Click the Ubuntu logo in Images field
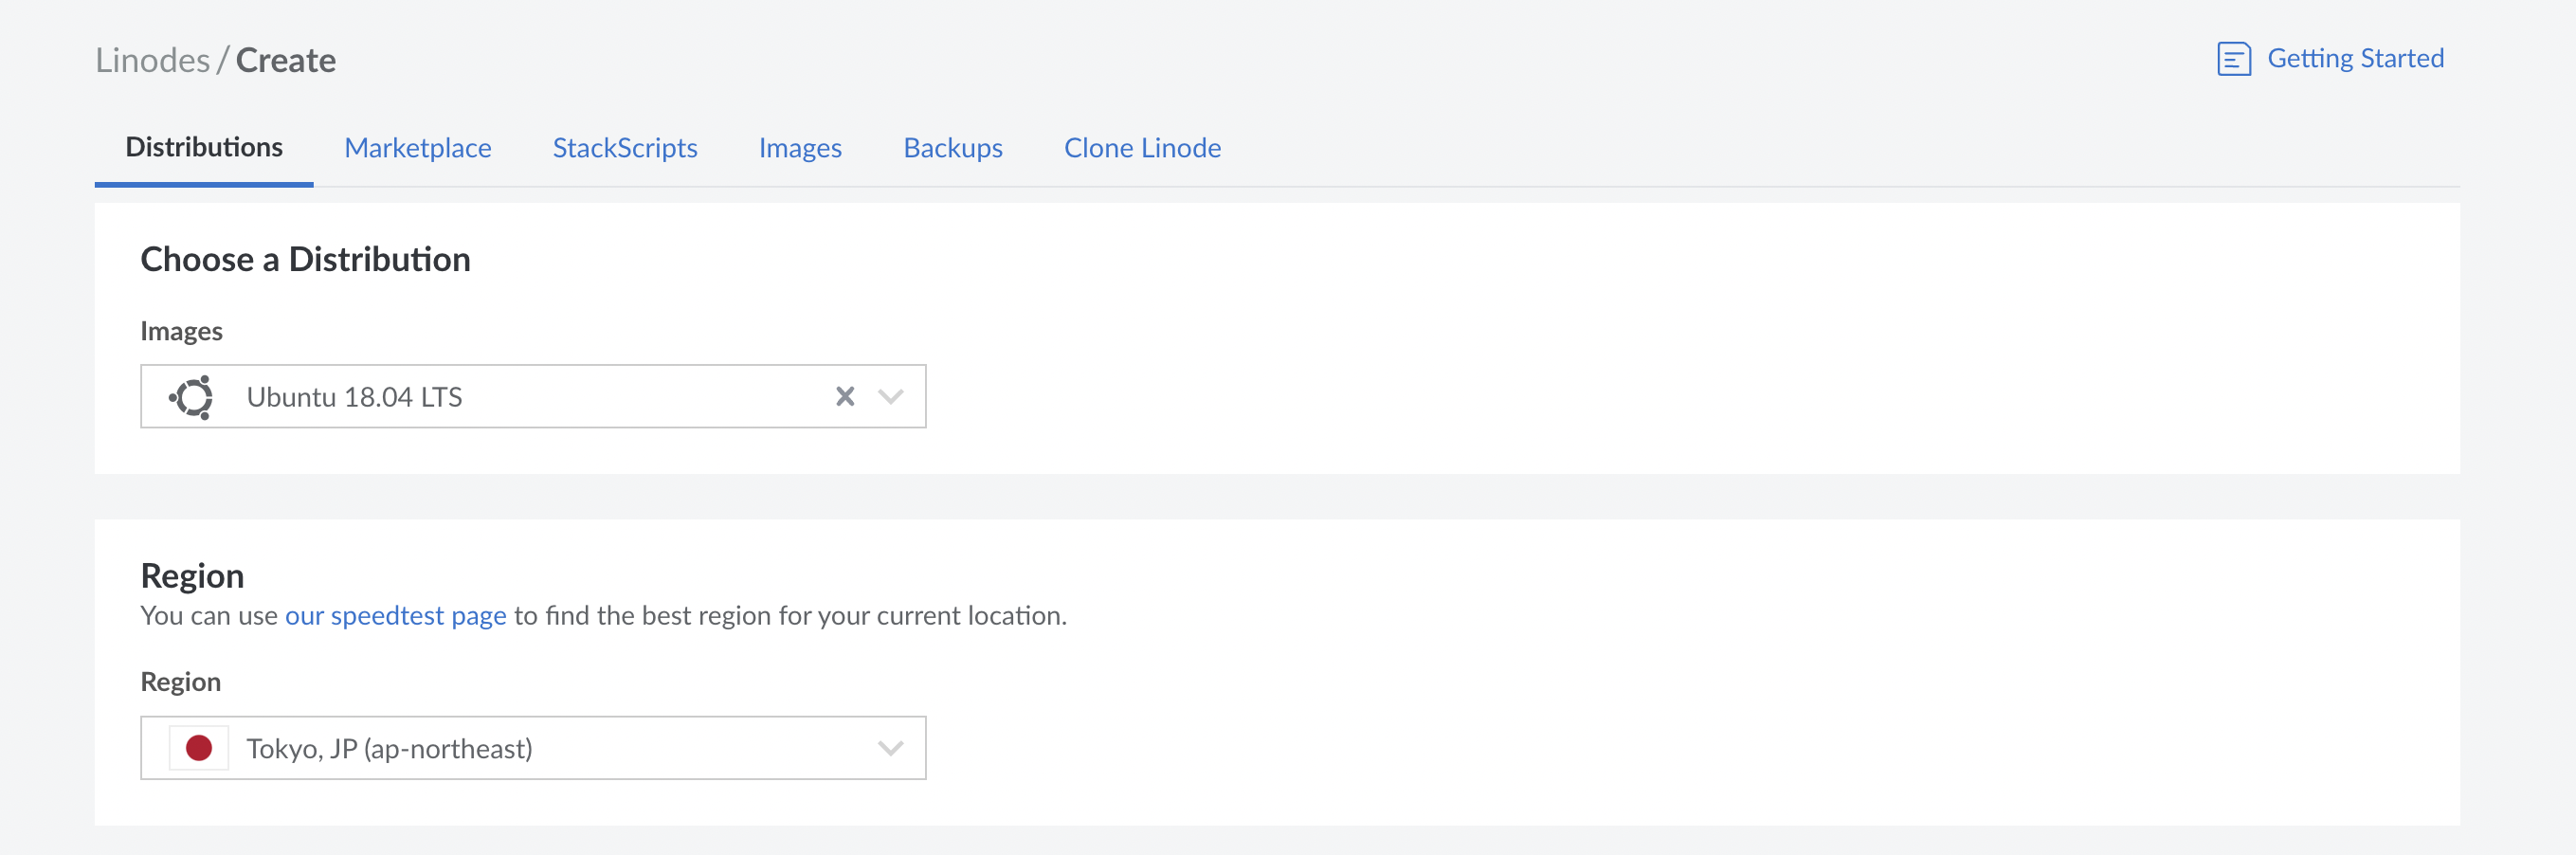Viewport: 2576px width, 855px height. click(192, 397)
